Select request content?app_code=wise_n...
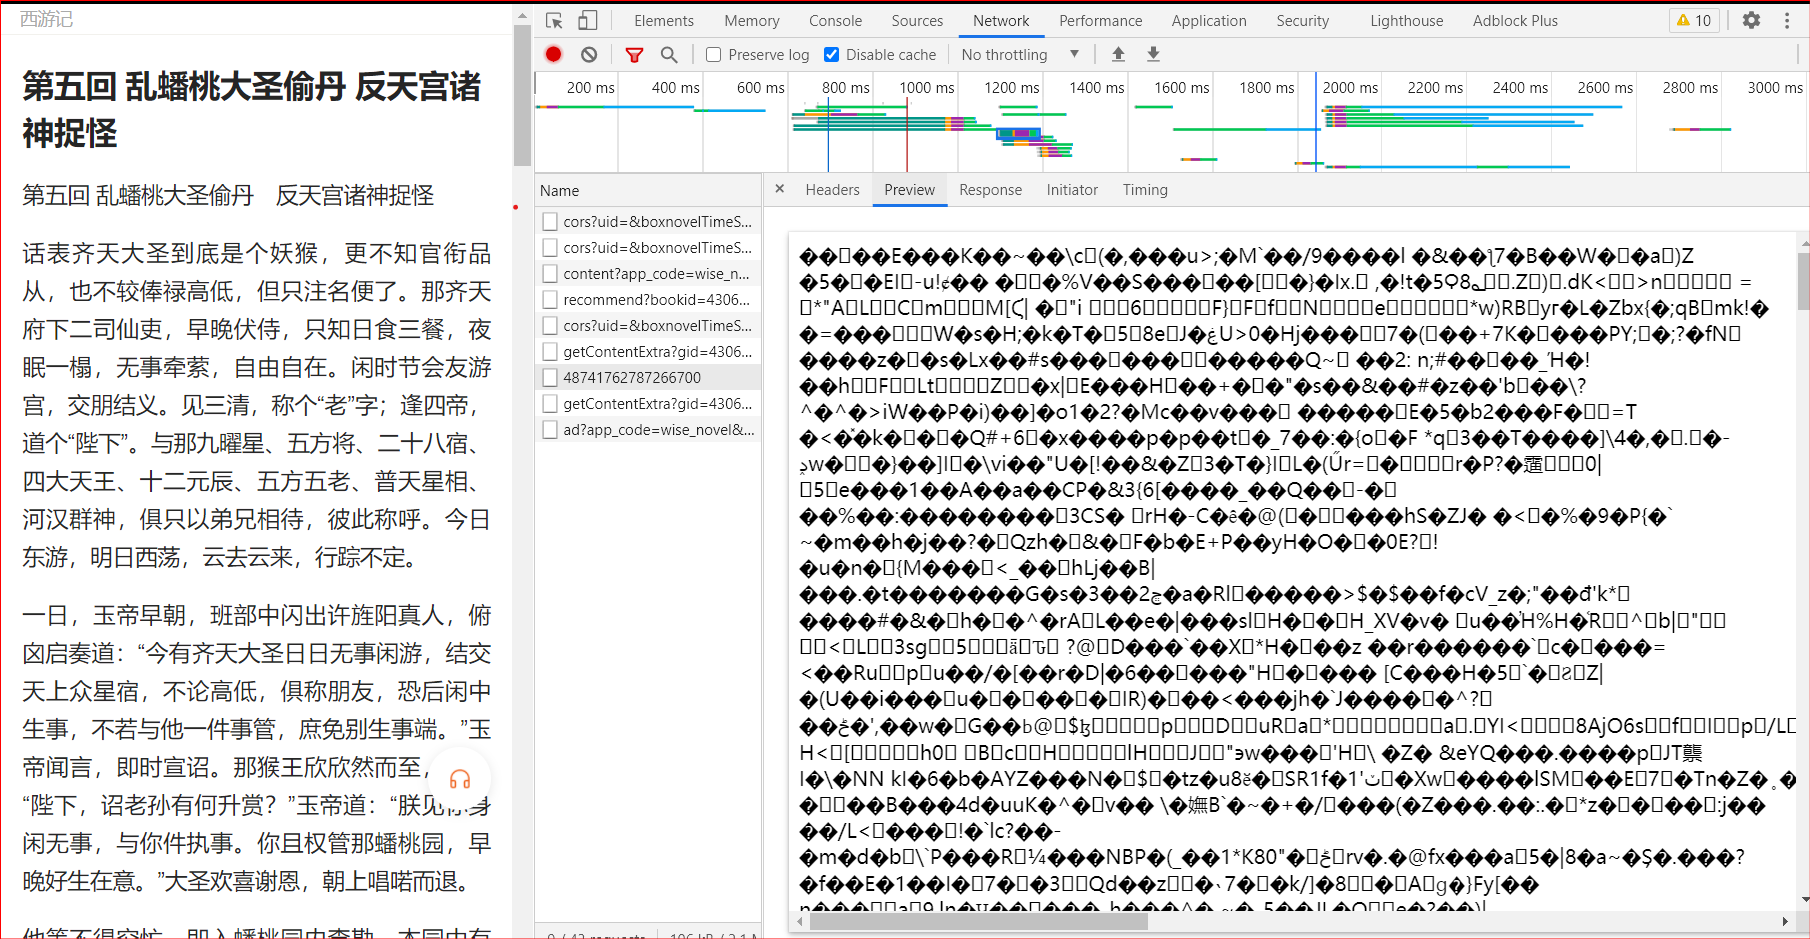Viewport: 1810px width, 939px height. pos(648,273)
